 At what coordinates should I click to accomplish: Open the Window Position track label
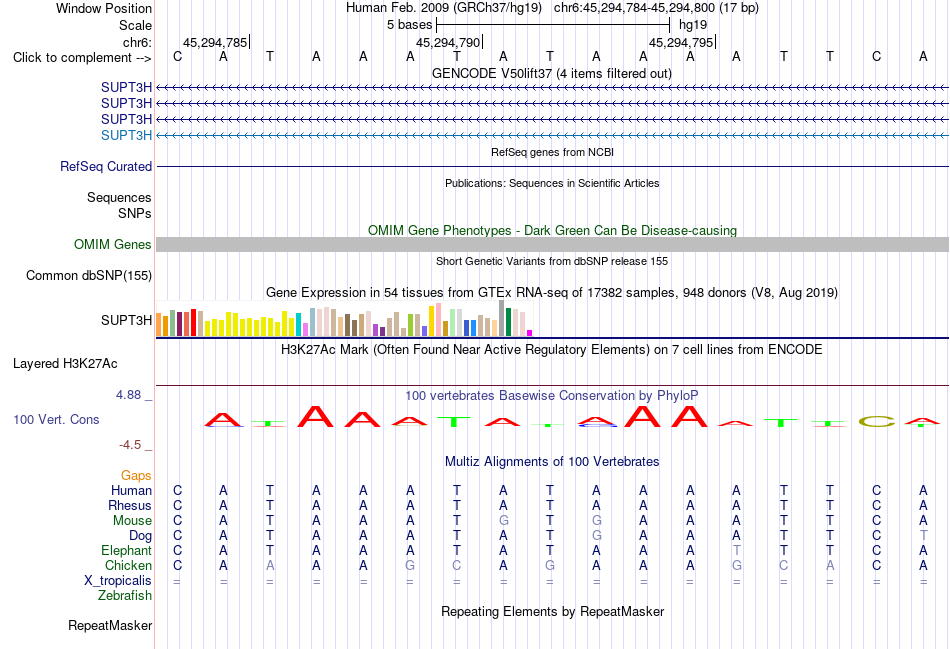click(104, 8)
